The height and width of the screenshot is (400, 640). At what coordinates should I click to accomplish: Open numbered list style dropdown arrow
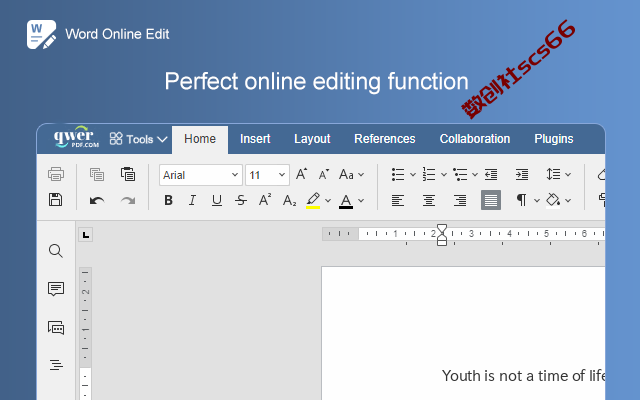point(444,175)
